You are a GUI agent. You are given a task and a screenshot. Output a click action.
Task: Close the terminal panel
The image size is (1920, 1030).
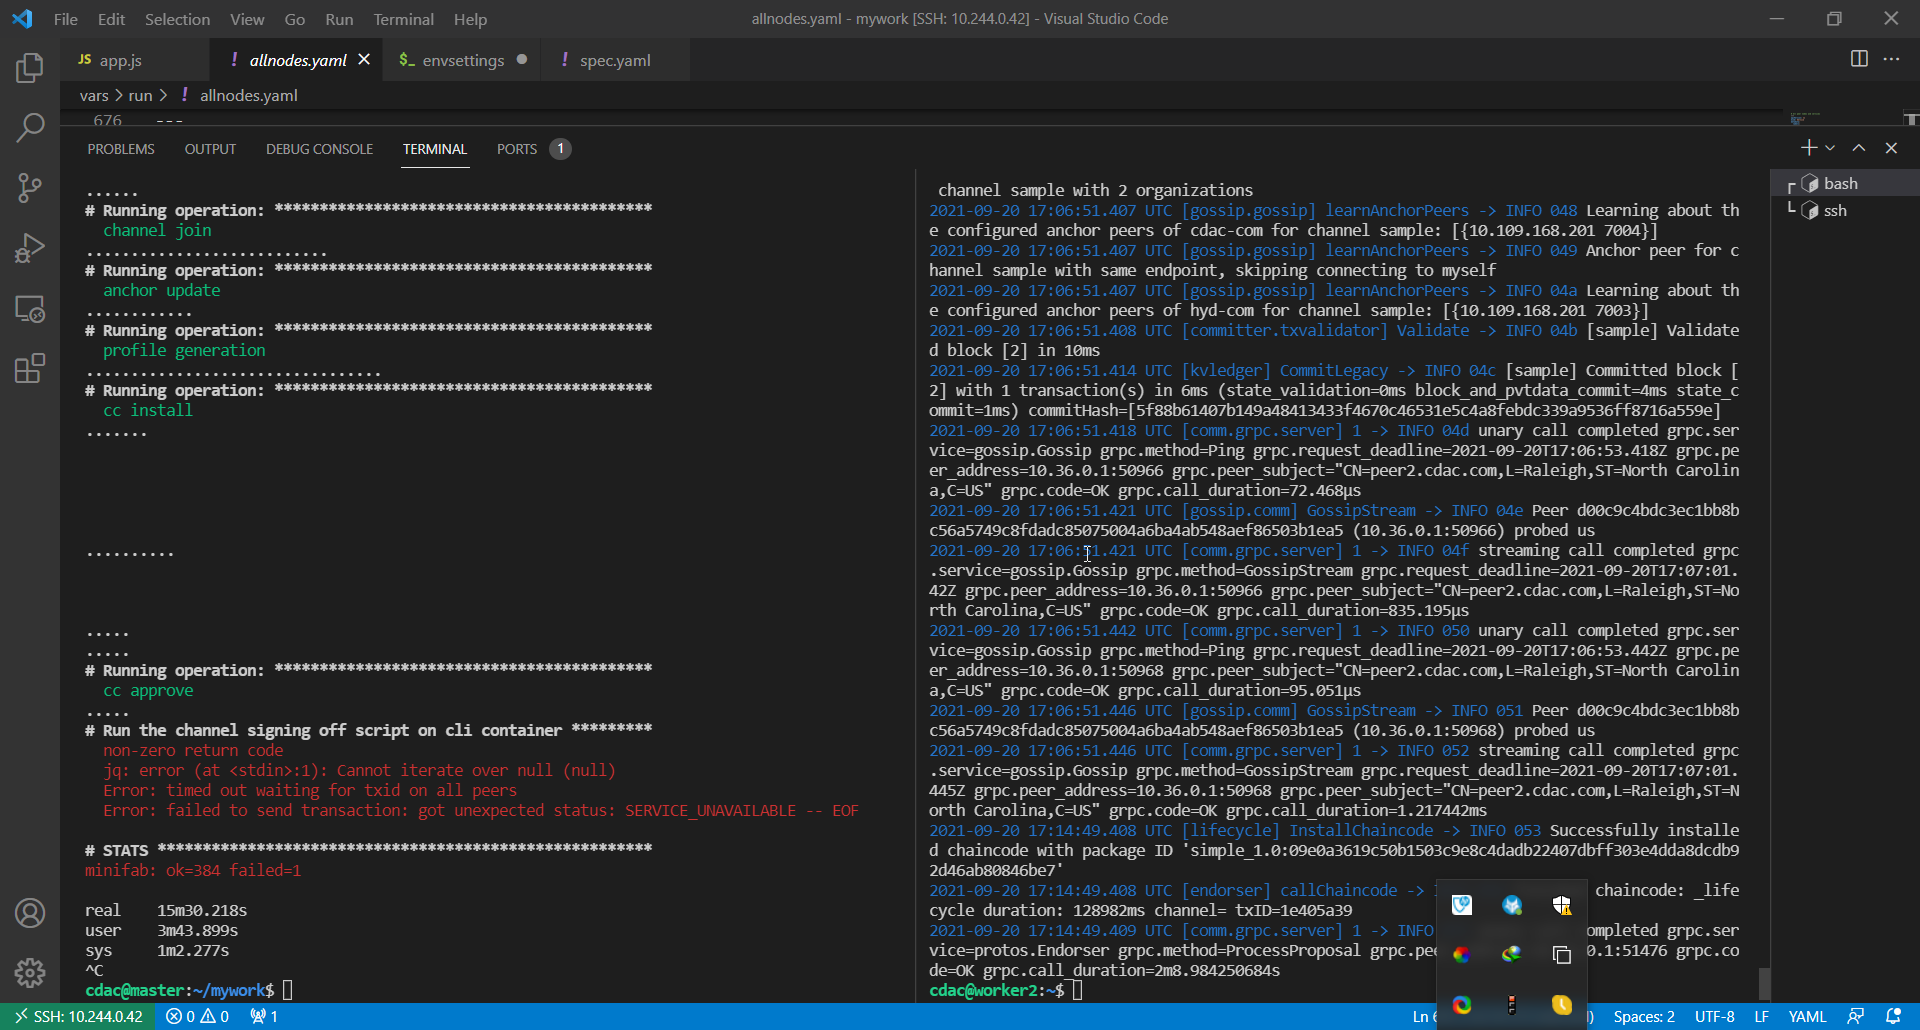tap(1891, 148)
